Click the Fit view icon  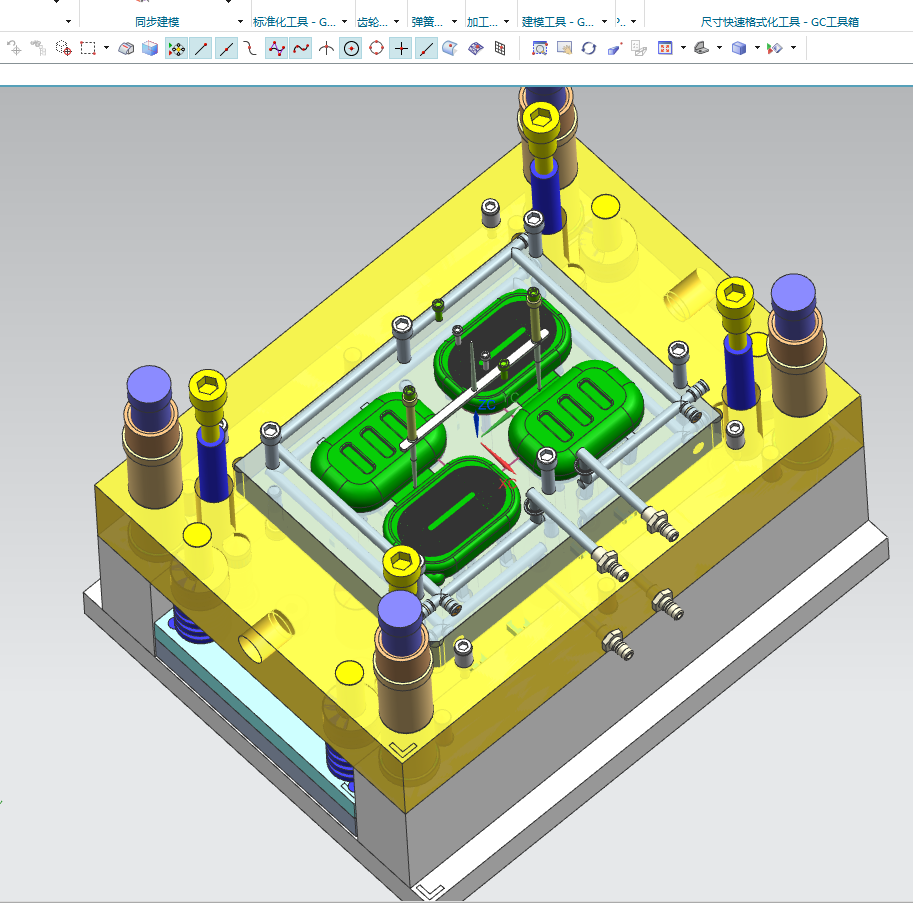pyautogui.click(x=665, y=48)
